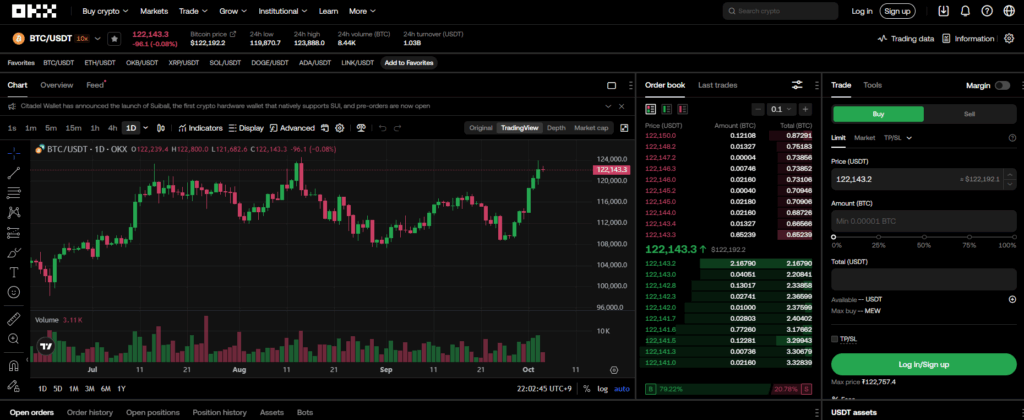Star BTC/USDT as a favorite
Screen dimensions: 1024x420
(x=114, y=39)
